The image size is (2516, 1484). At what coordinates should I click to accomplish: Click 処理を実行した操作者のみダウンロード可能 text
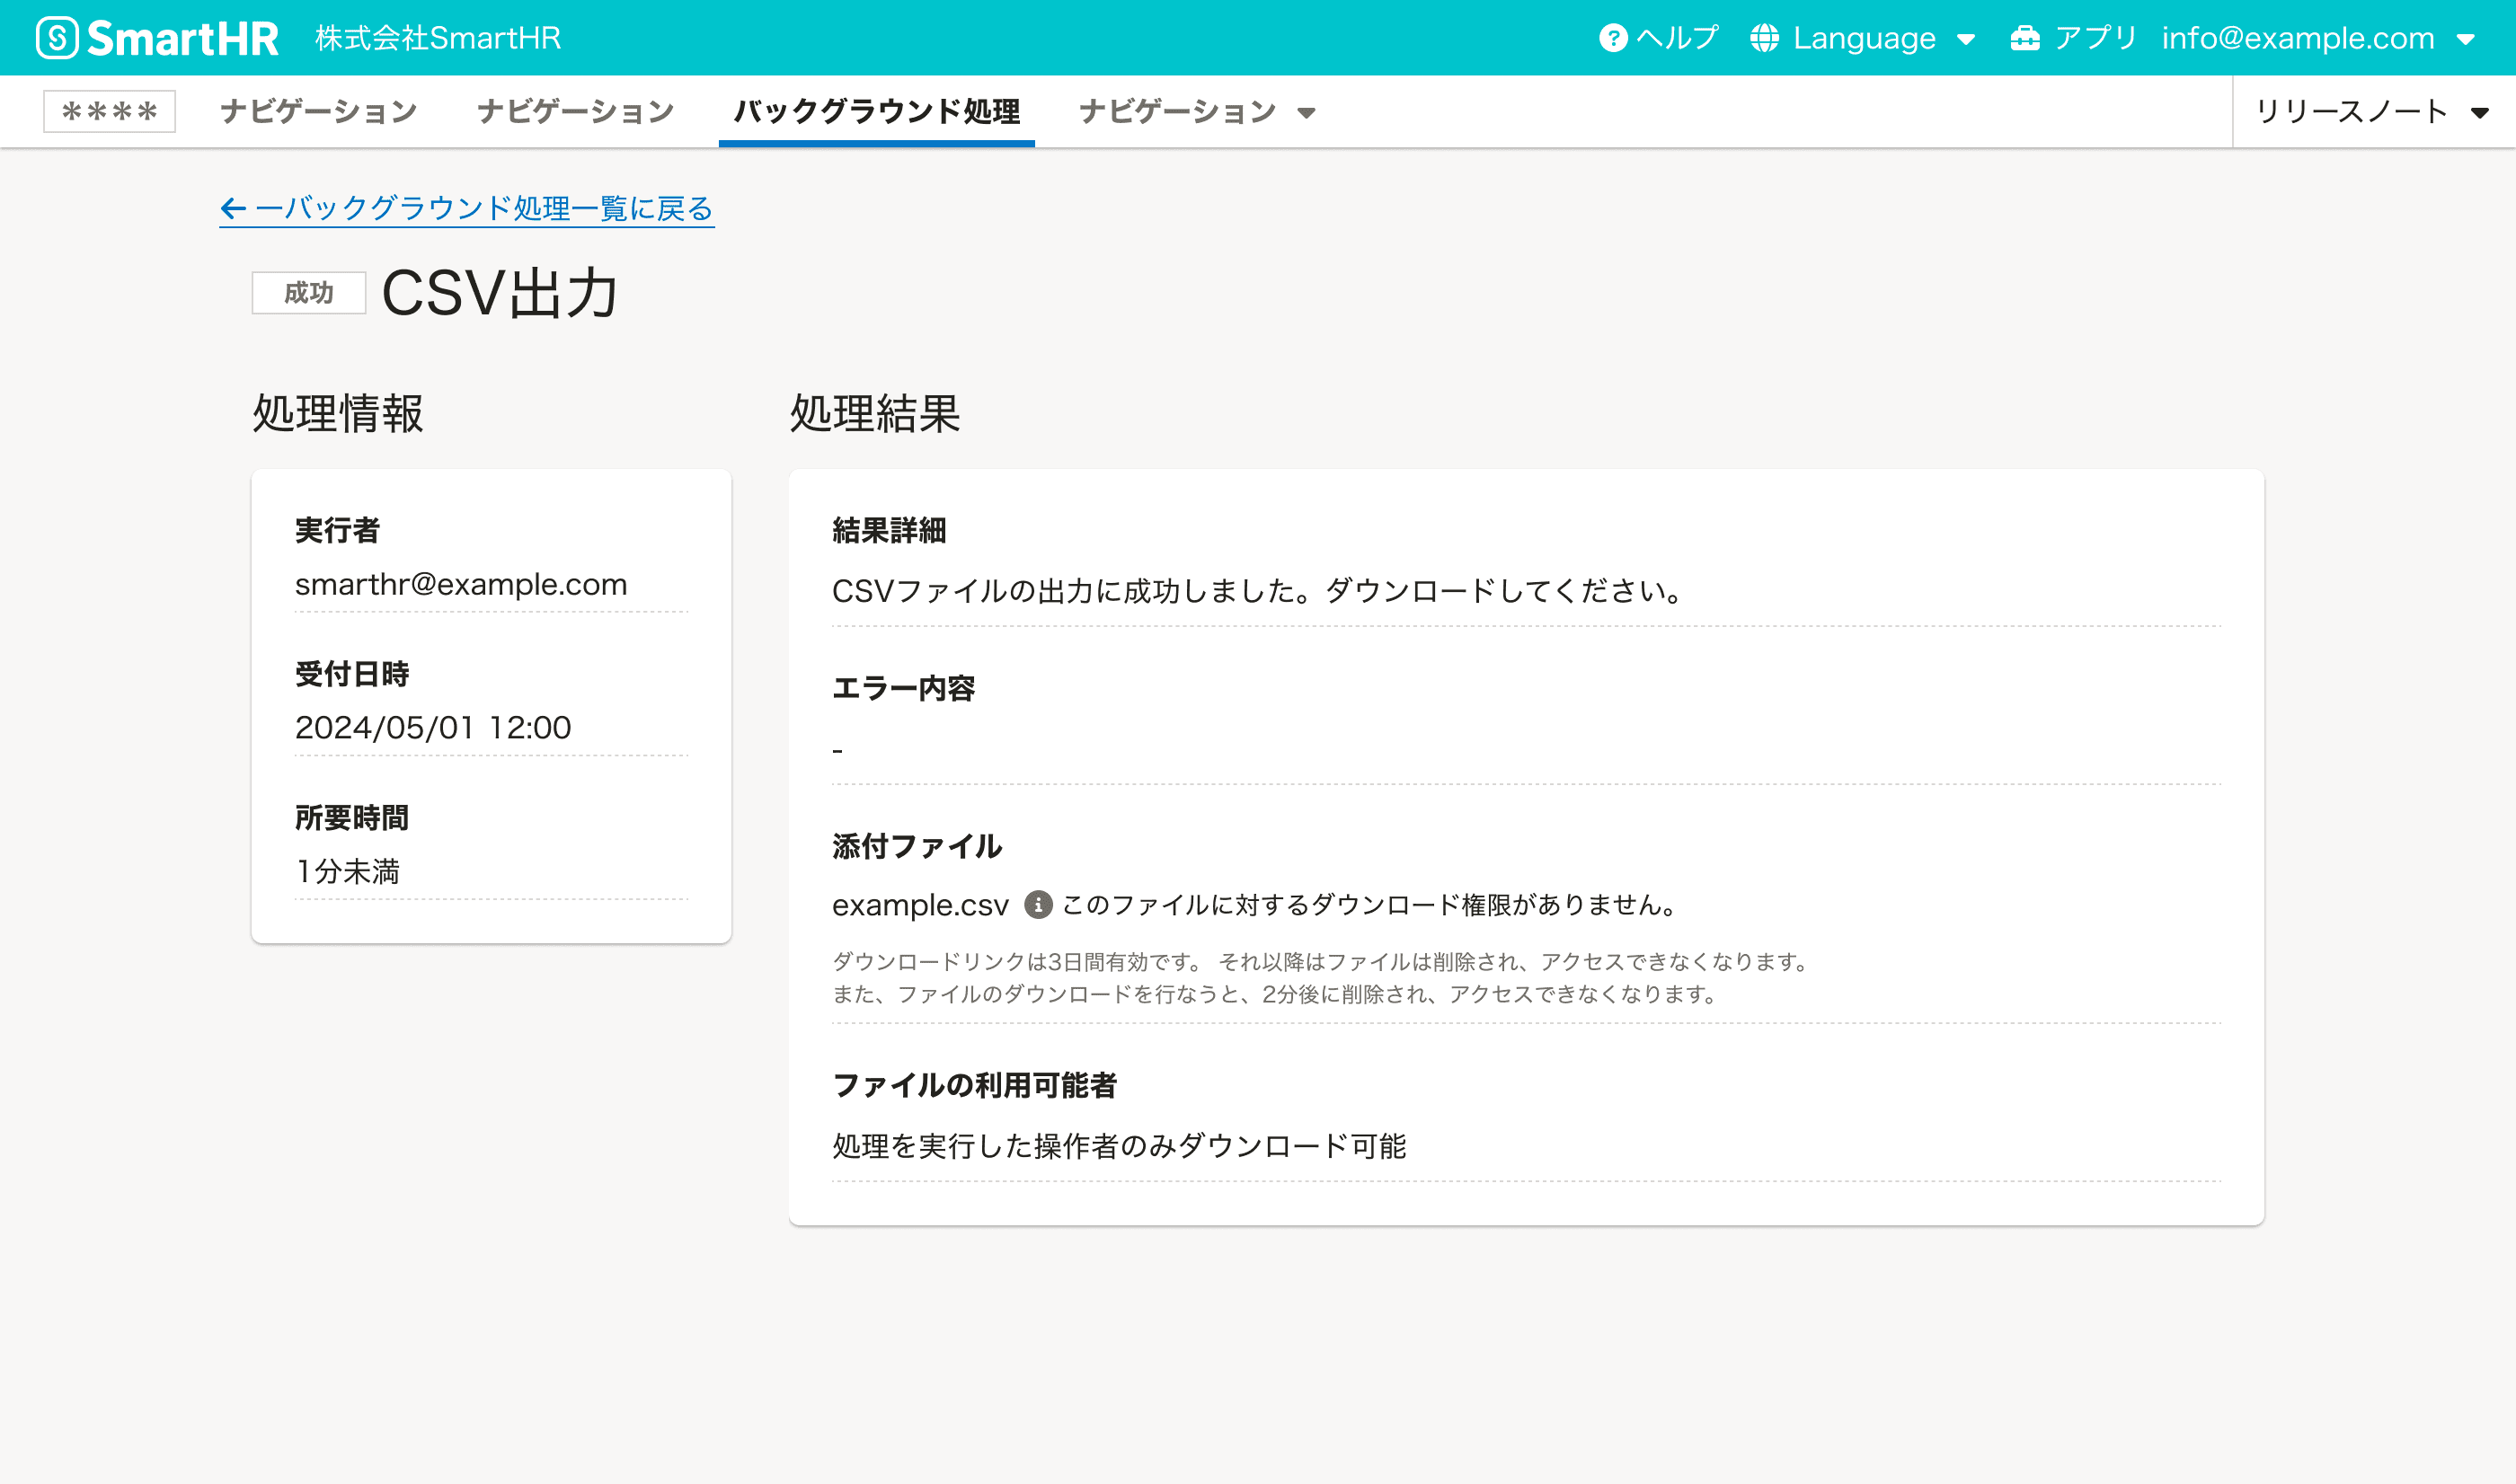[x=1119, y=1146]
